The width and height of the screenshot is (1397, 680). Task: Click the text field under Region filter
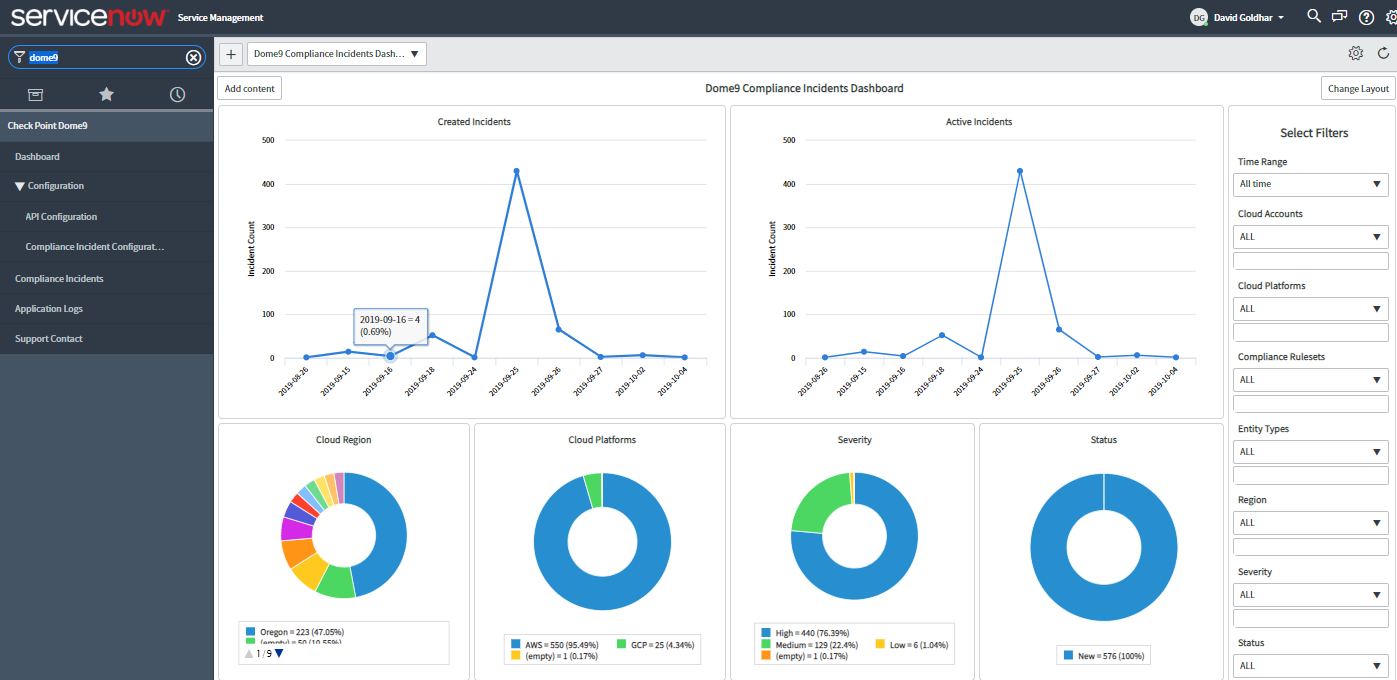pyautogui.click(x=1311, y=547)
